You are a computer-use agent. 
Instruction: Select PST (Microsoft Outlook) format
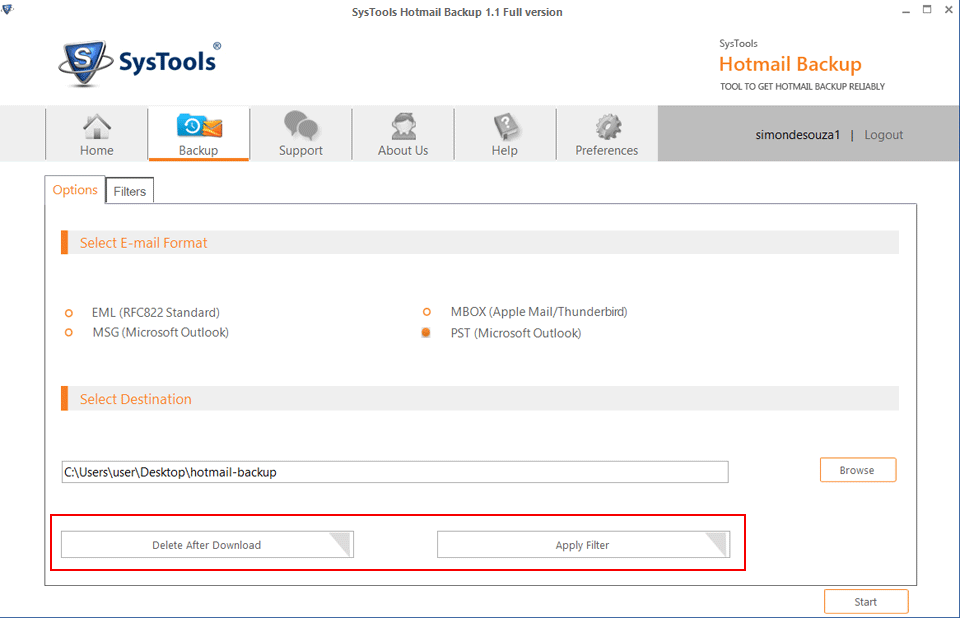click(x=426, y=333)
